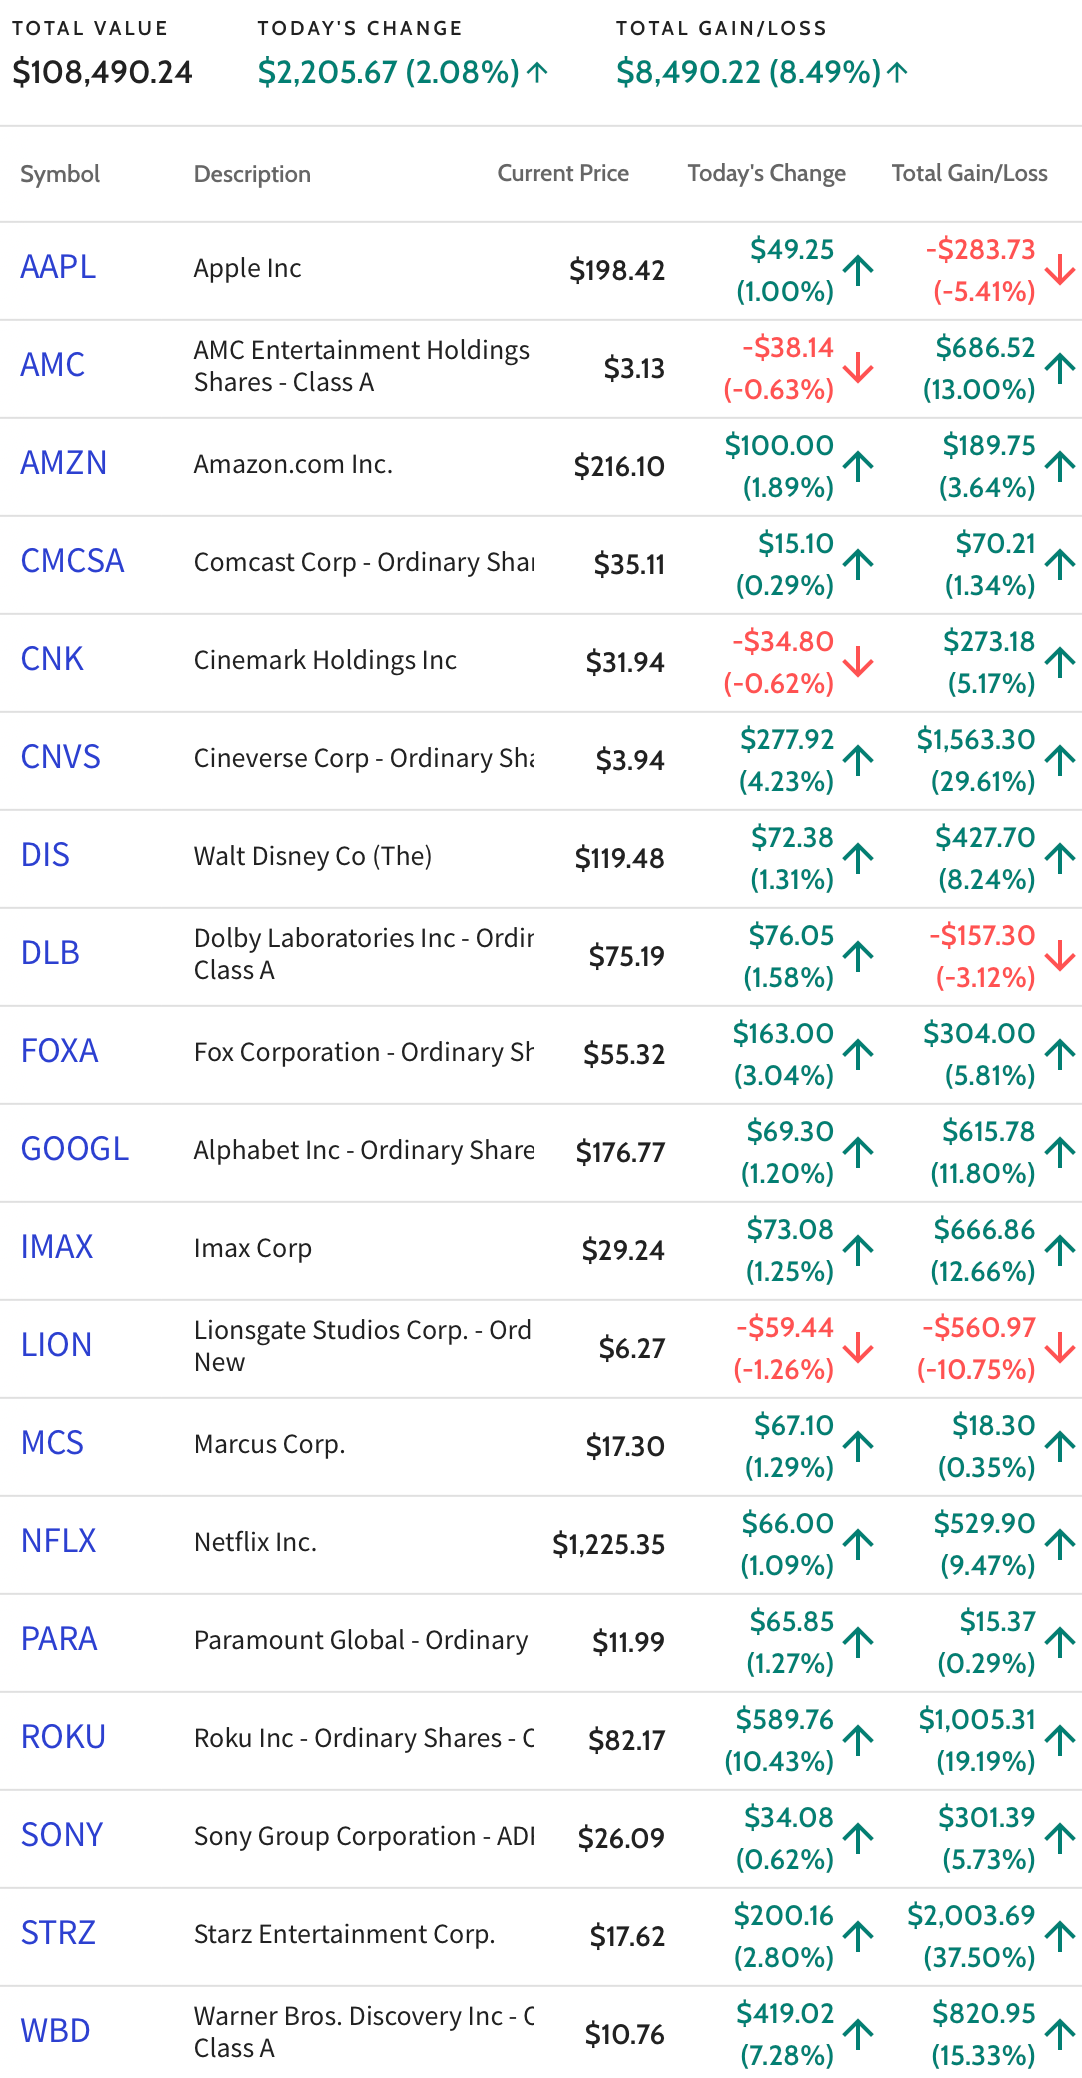Click the up arrow beside Today's Change total
The height and width of the screenshot is (2078, 1082).
[537, 72]
